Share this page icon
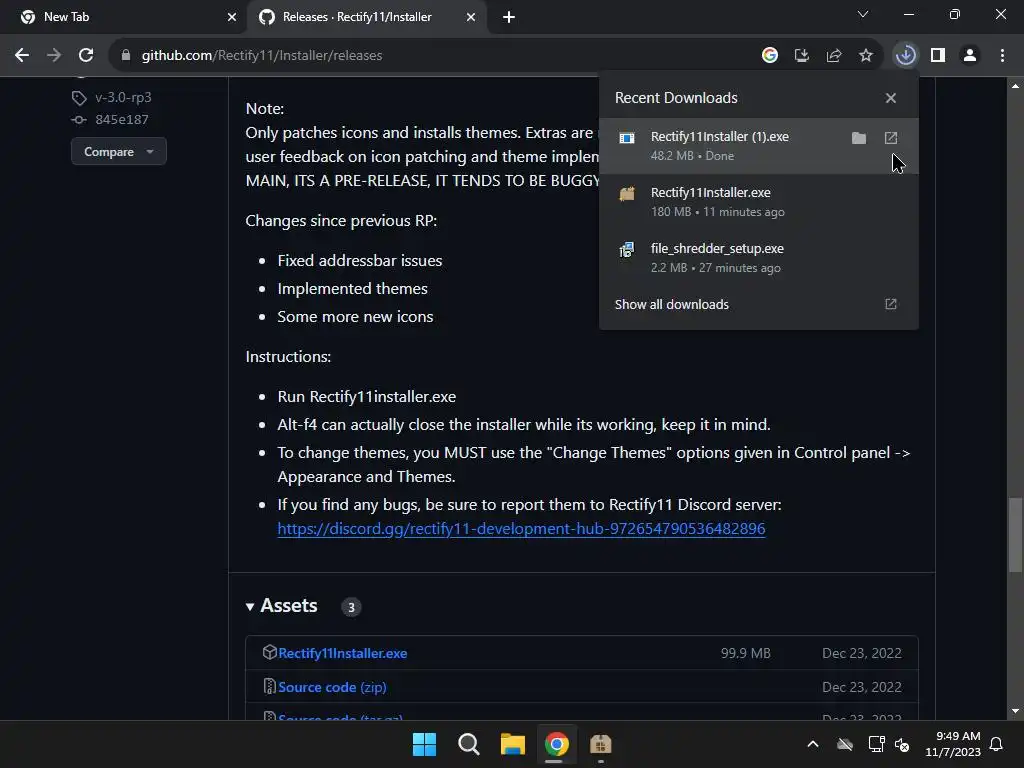This screenshot has width=1024, height=768. pyautogui.click(x=834, y=56)
